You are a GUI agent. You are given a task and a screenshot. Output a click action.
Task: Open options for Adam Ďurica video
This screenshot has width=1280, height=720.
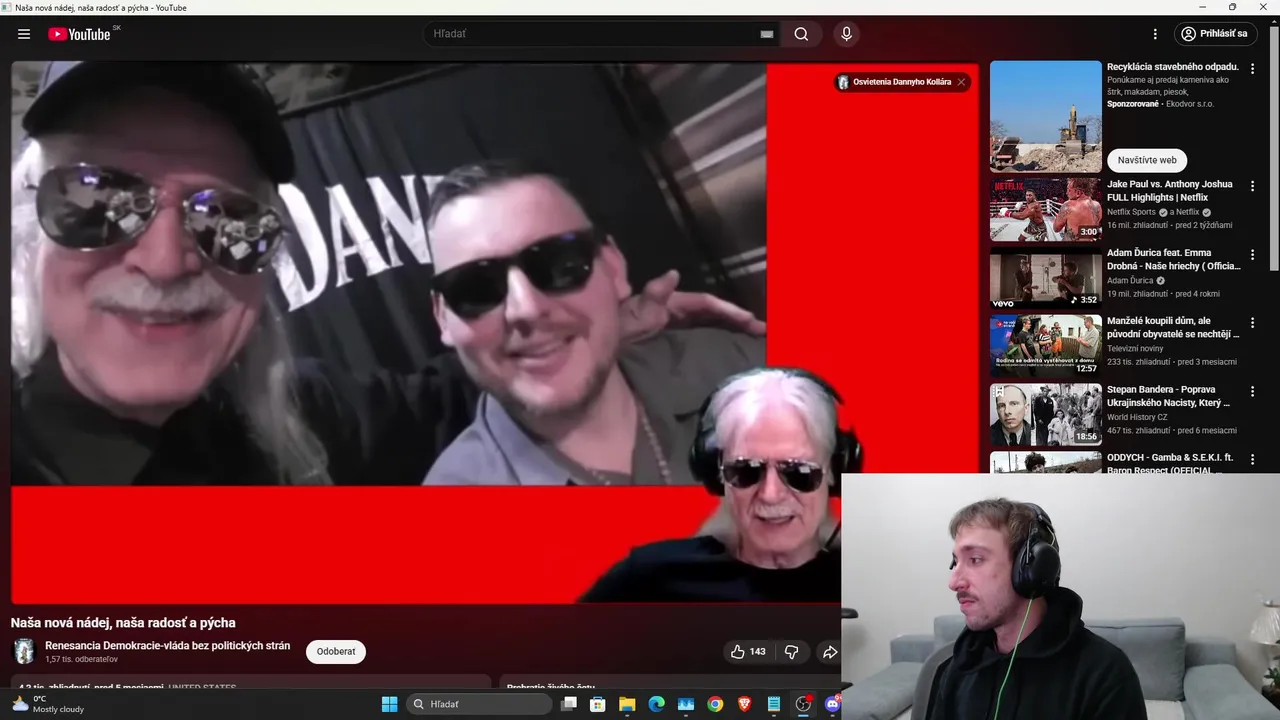(x=1252, y=255)
